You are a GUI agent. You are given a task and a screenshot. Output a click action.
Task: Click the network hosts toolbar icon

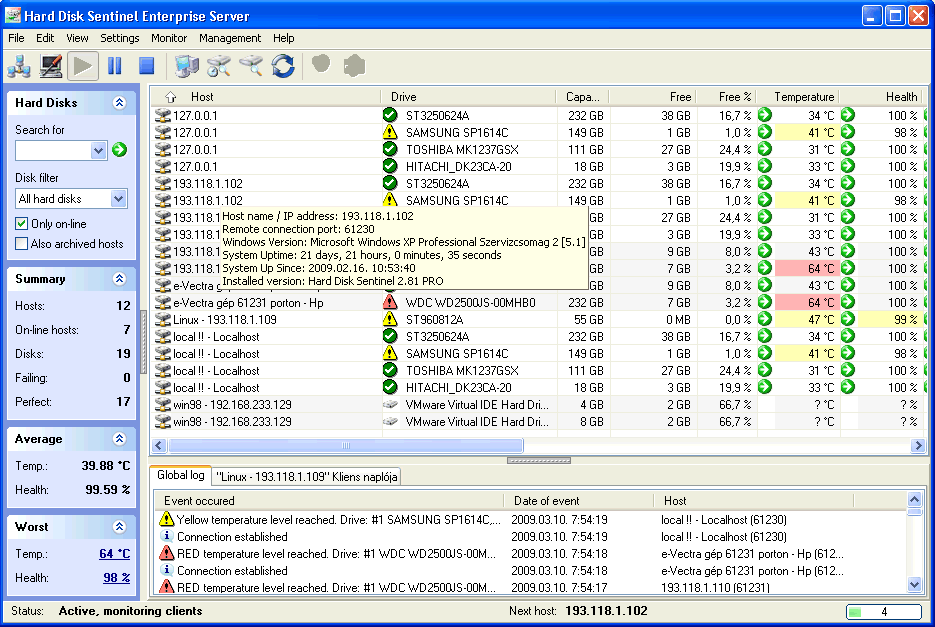point(19,66)
